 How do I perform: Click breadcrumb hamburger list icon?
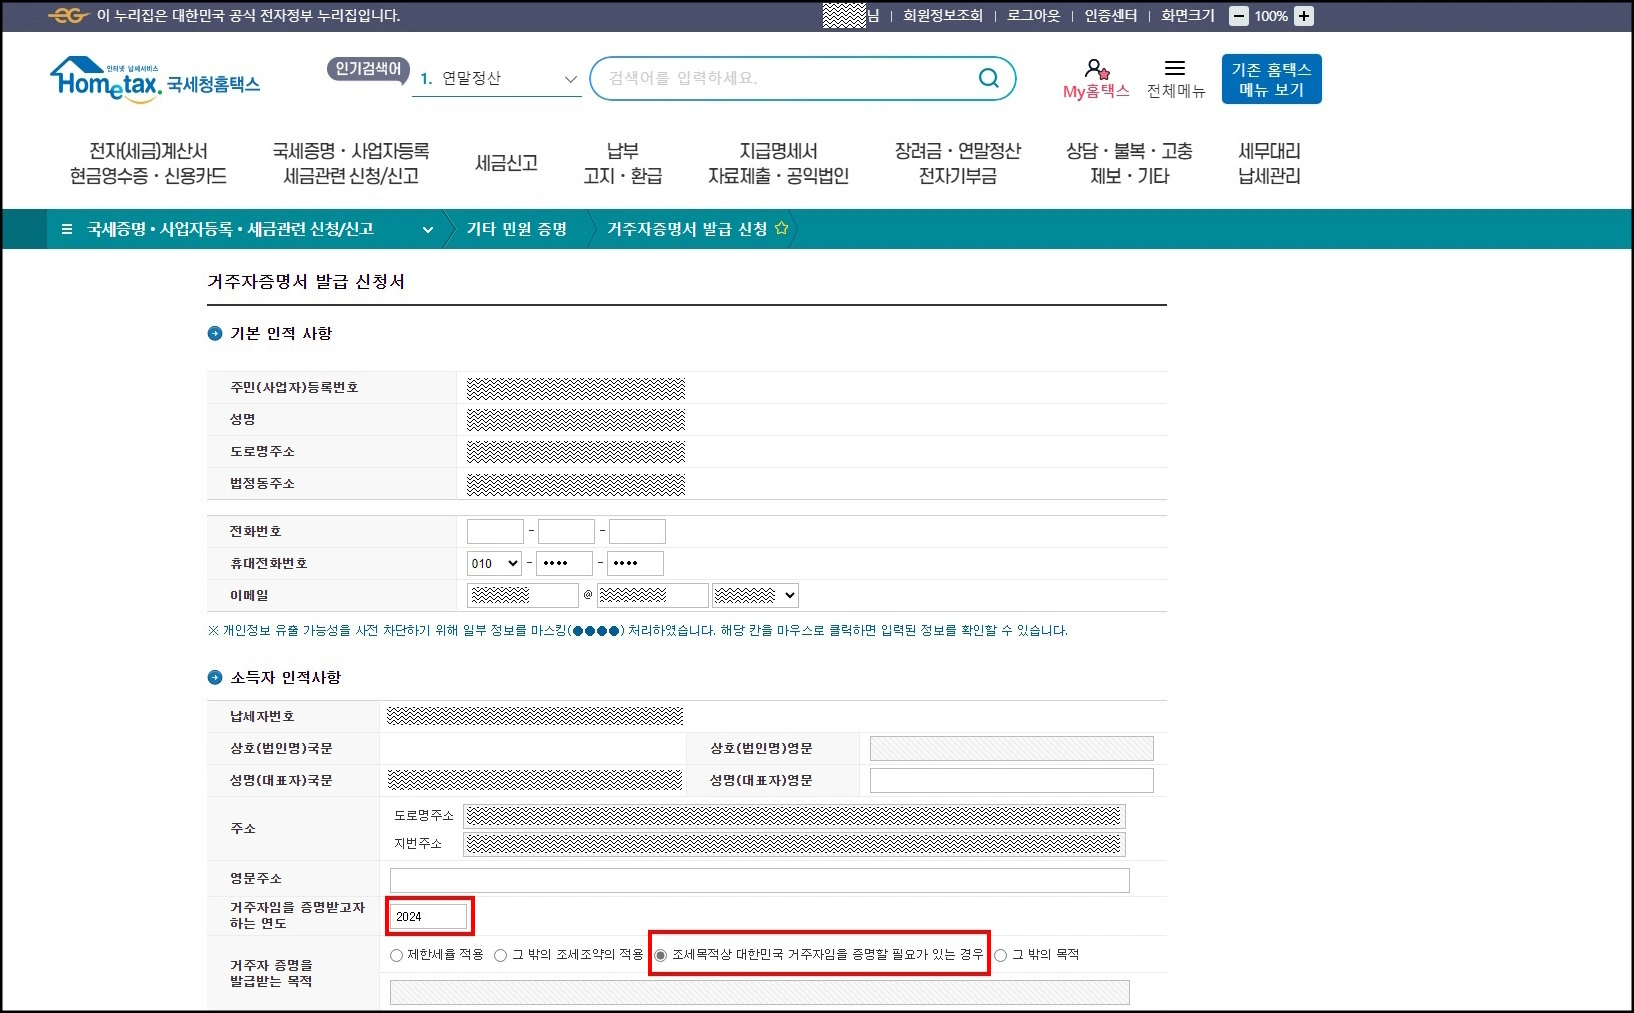pos(67,229)
